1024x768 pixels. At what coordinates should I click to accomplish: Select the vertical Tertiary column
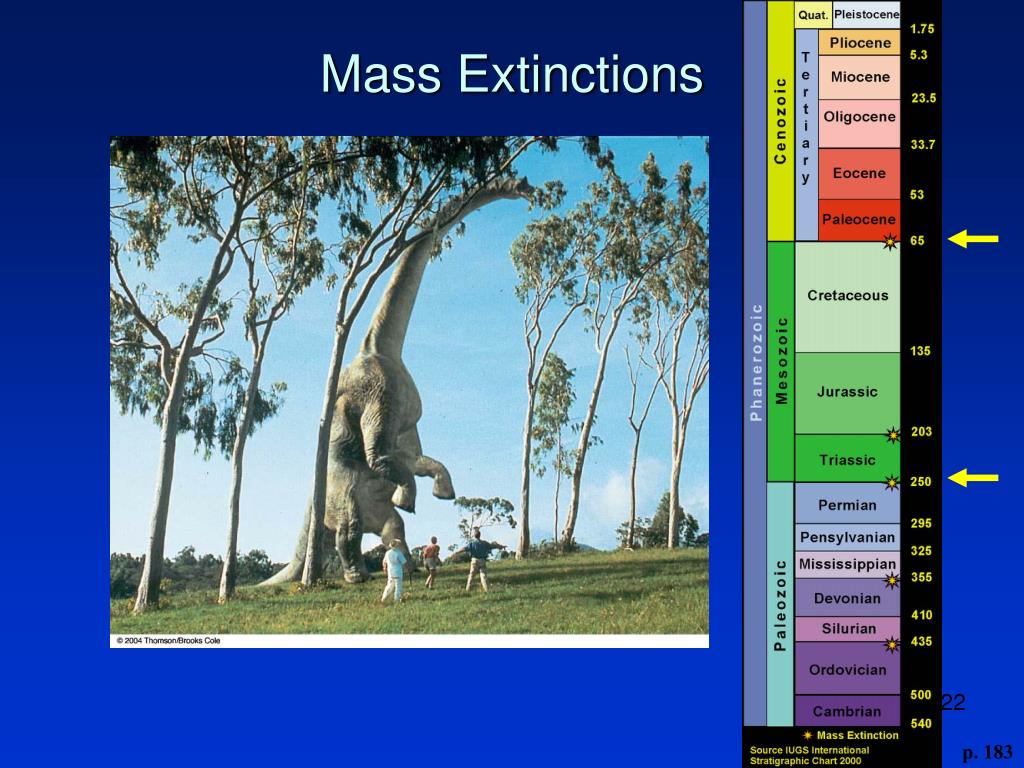[x=807, y=135]
